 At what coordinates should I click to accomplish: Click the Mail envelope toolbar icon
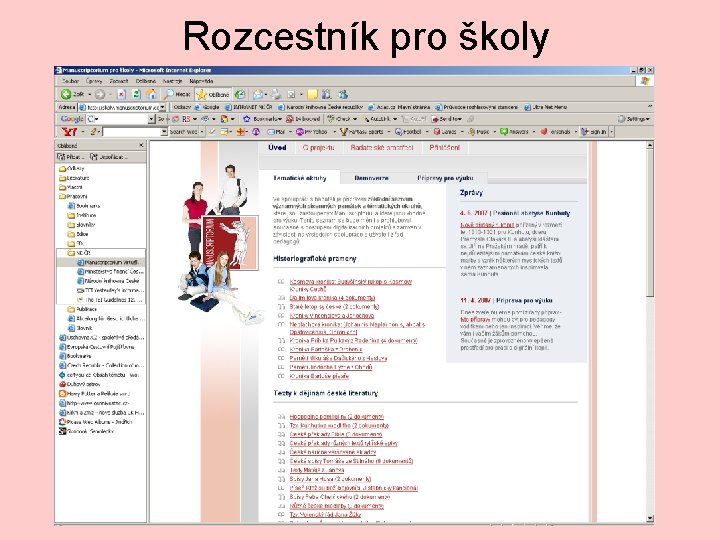pos(258,94)
